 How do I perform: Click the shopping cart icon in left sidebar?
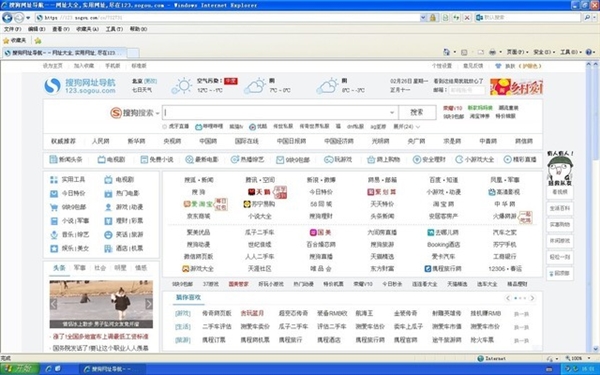54,207
